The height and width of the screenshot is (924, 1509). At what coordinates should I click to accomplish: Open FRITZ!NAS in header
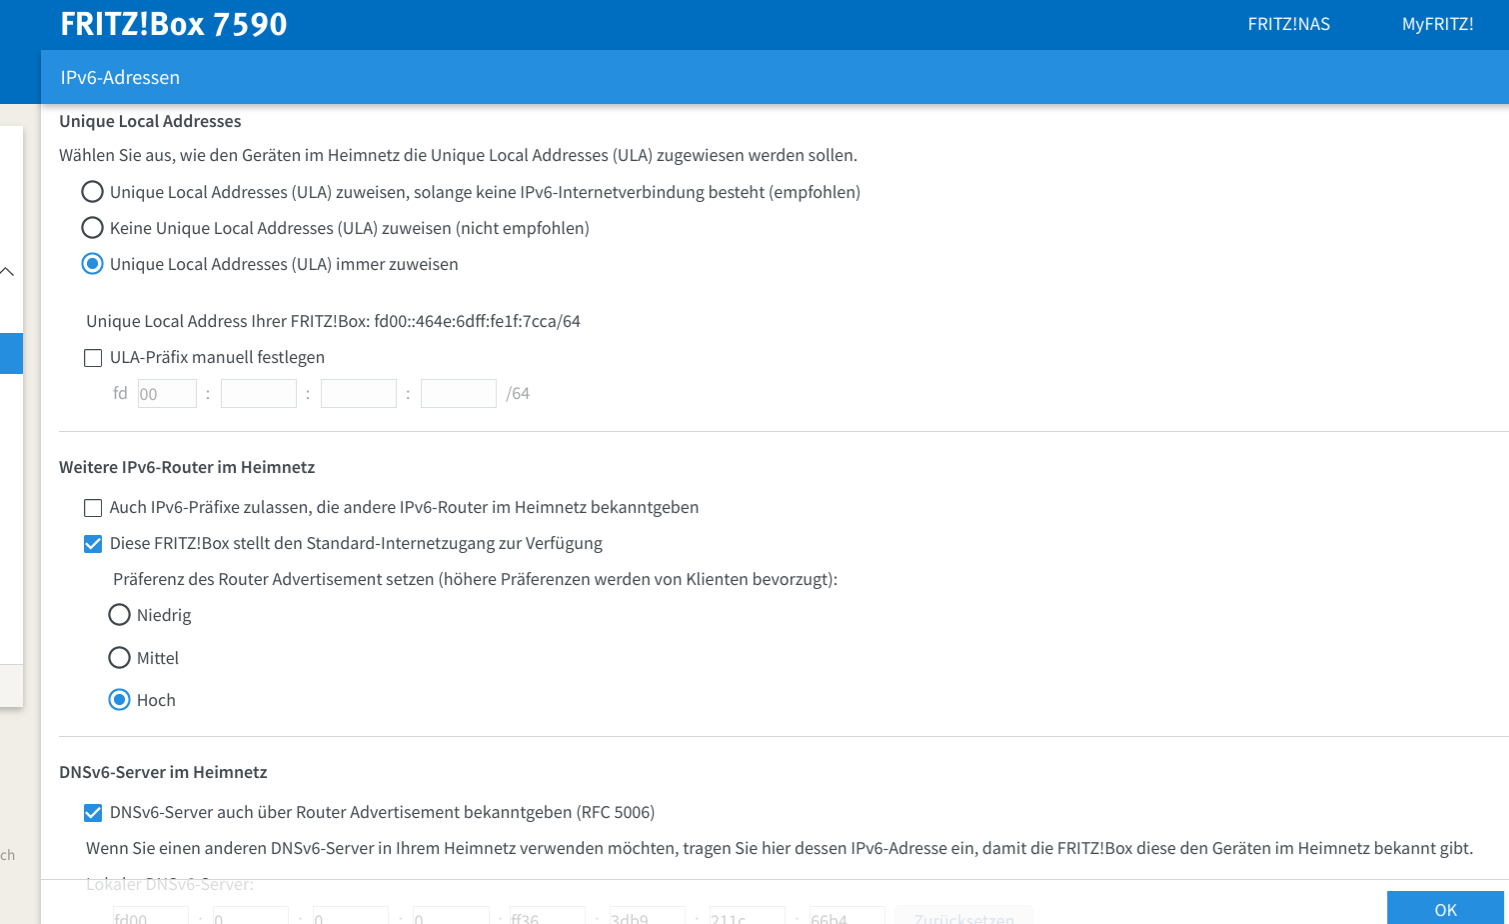tap(1288, 24)
